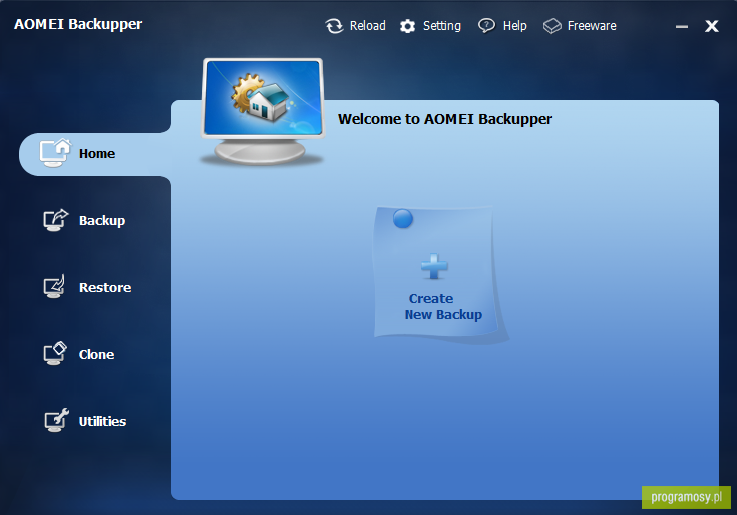The image size is (737, 515).
Task: Click the blue plus icon on the note
Action: 434,266
